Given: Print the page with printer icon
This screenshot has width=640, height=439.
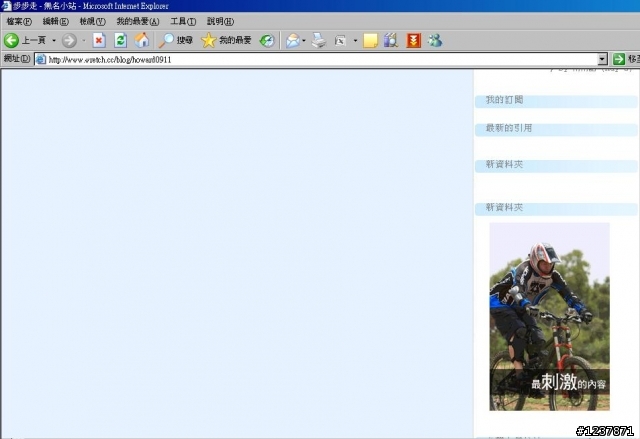Looking at the screenshot, I should click(319, 40).
